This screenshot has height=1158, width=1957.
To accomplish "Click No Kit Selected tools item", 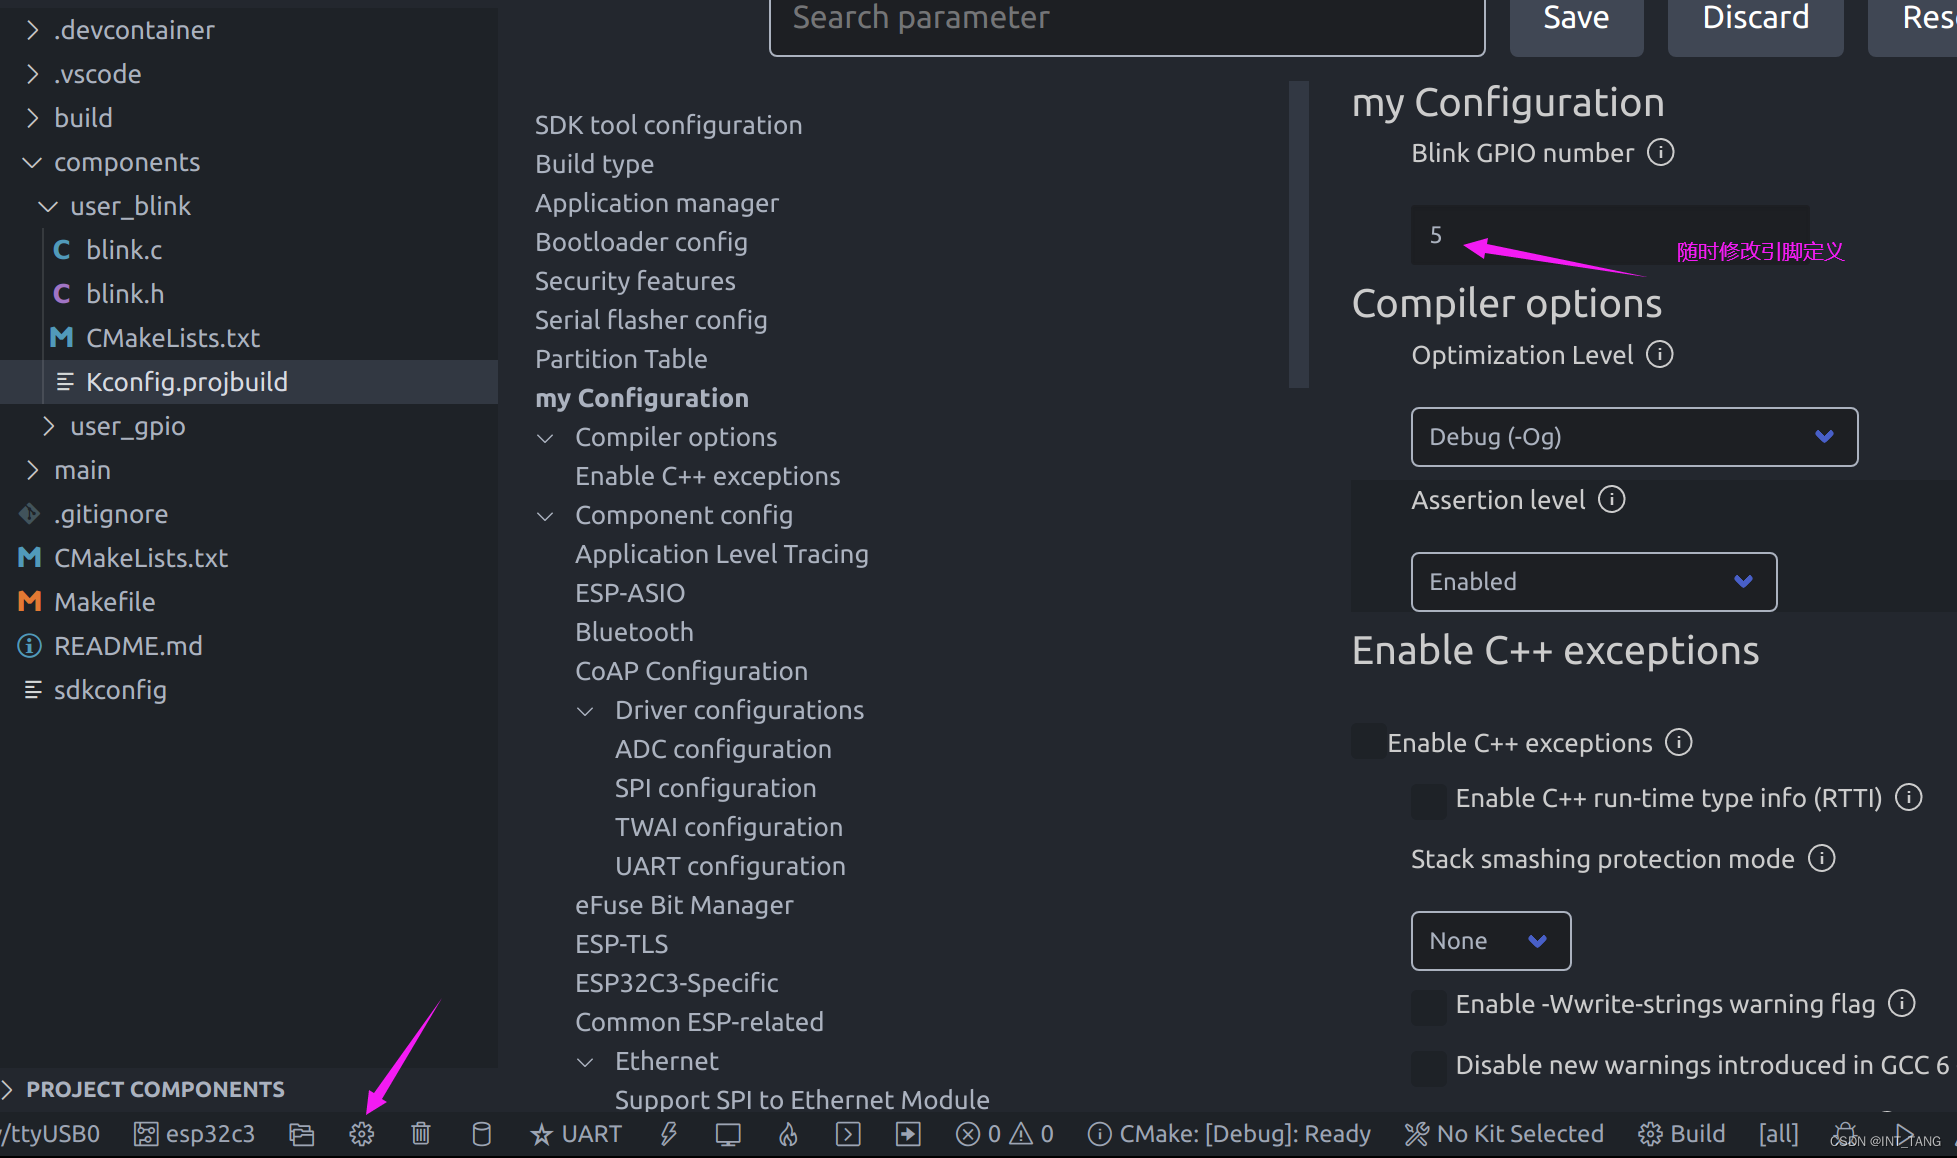I will [x=1504, y=1134].
